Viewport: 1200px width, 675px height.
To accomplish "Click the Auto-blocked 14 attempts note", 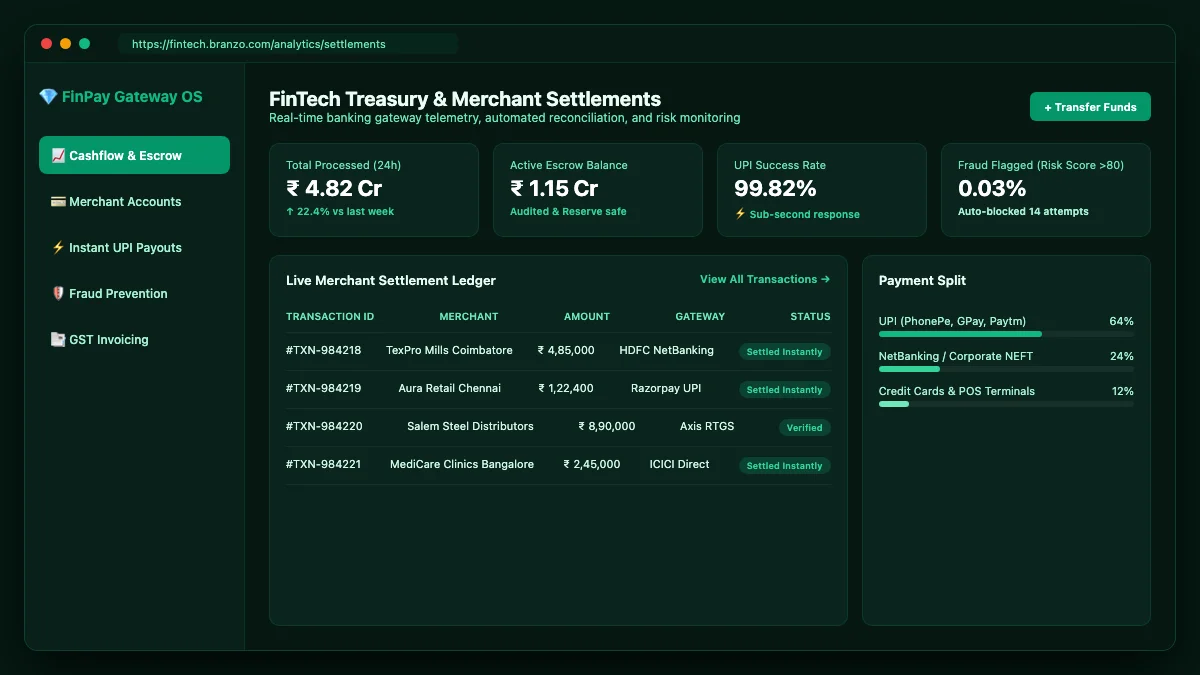I will point(1023,212).
